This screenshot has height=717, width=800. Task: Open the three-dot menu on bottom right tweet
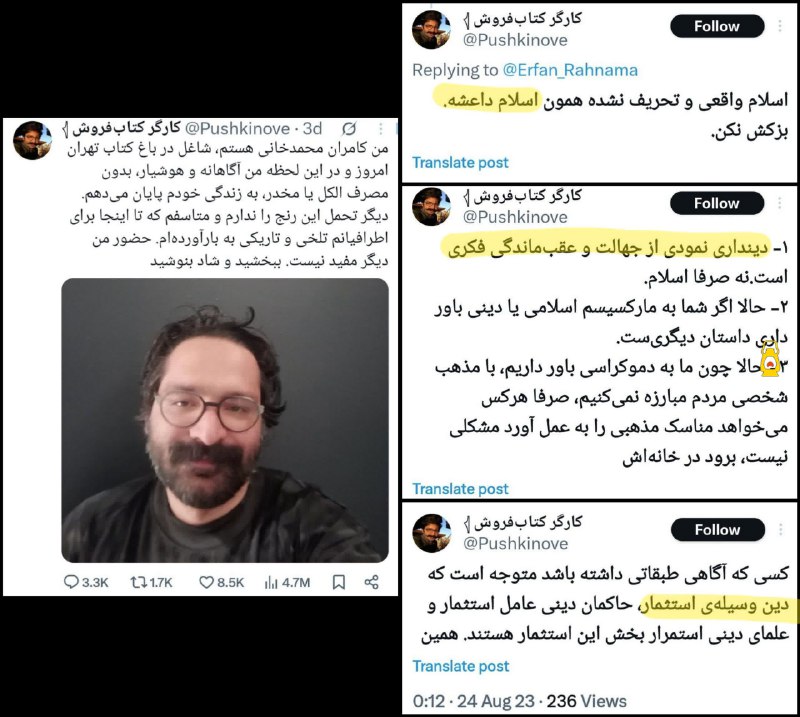(x=781, y=530)
